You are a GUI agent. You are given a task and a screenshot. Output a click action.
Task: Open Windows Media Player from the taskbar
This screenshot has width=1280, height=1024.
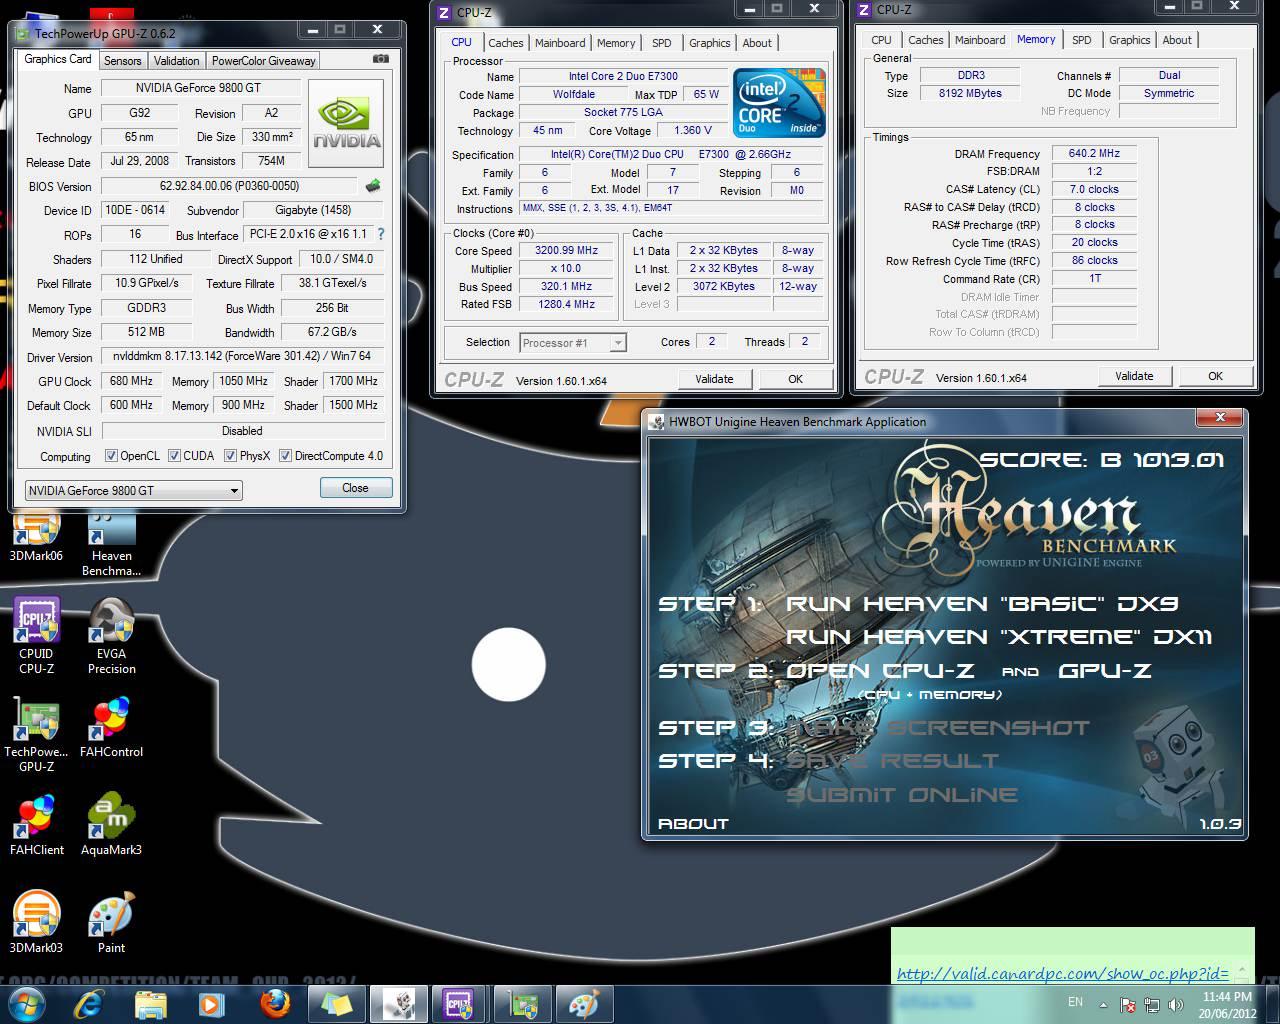click(x=210, y=1003)
